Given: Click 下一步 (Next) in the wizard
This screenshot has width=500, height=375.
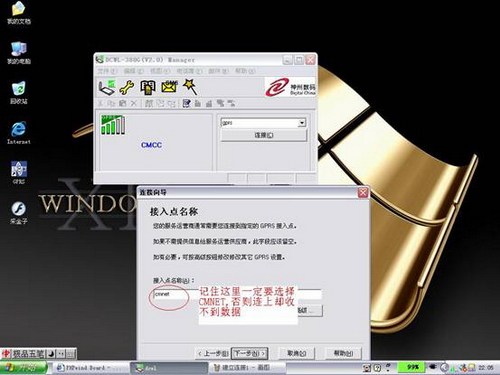Looking at the screenshot, I should (x=250, y=353).
